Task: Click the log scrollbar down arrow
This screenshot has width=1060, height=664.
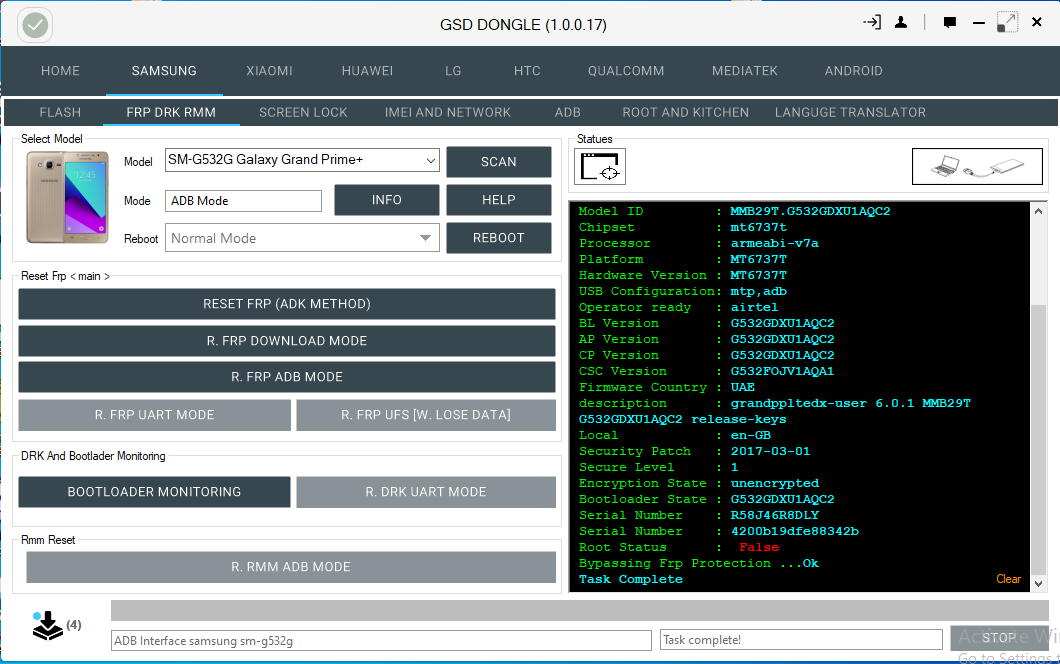Action: pyautogui.click(x=1038, y=584)
